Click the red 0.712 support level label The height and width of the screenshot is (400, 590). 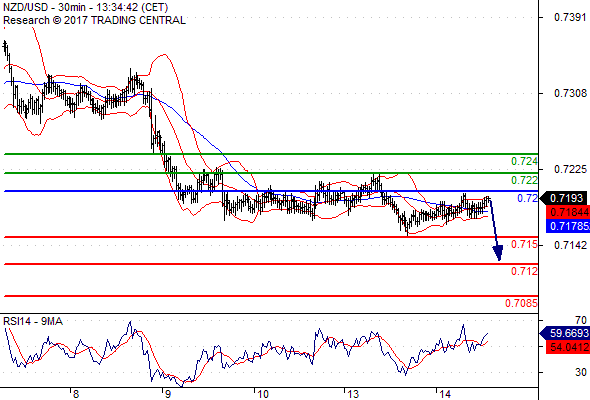[x=524, y=271]
